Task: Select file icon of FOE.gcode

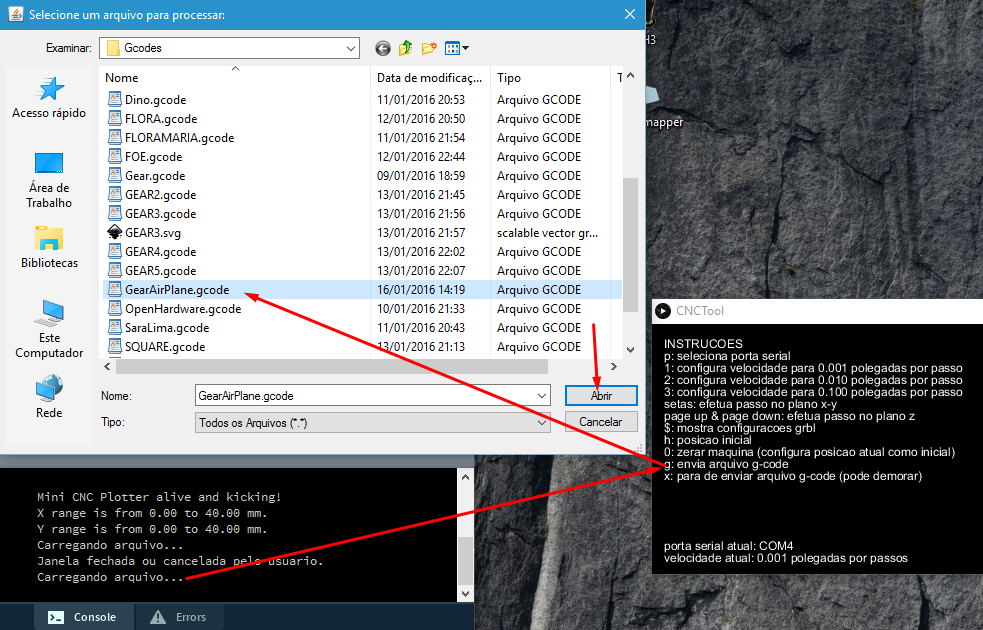Action: [114, 156]
